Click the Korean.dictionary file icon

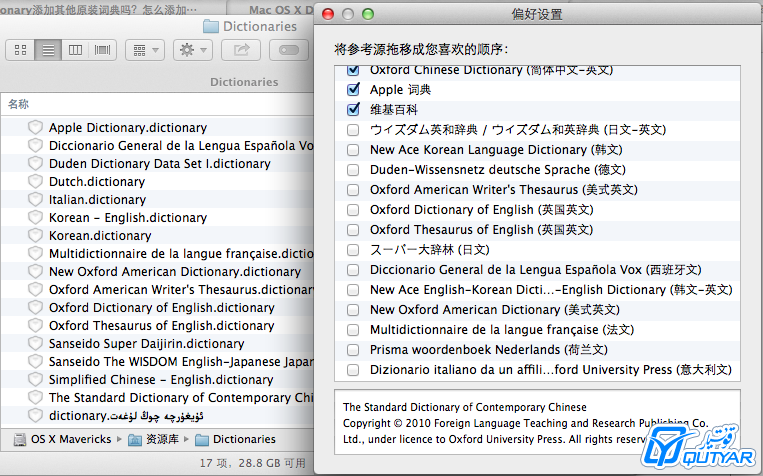pos(35,236)
